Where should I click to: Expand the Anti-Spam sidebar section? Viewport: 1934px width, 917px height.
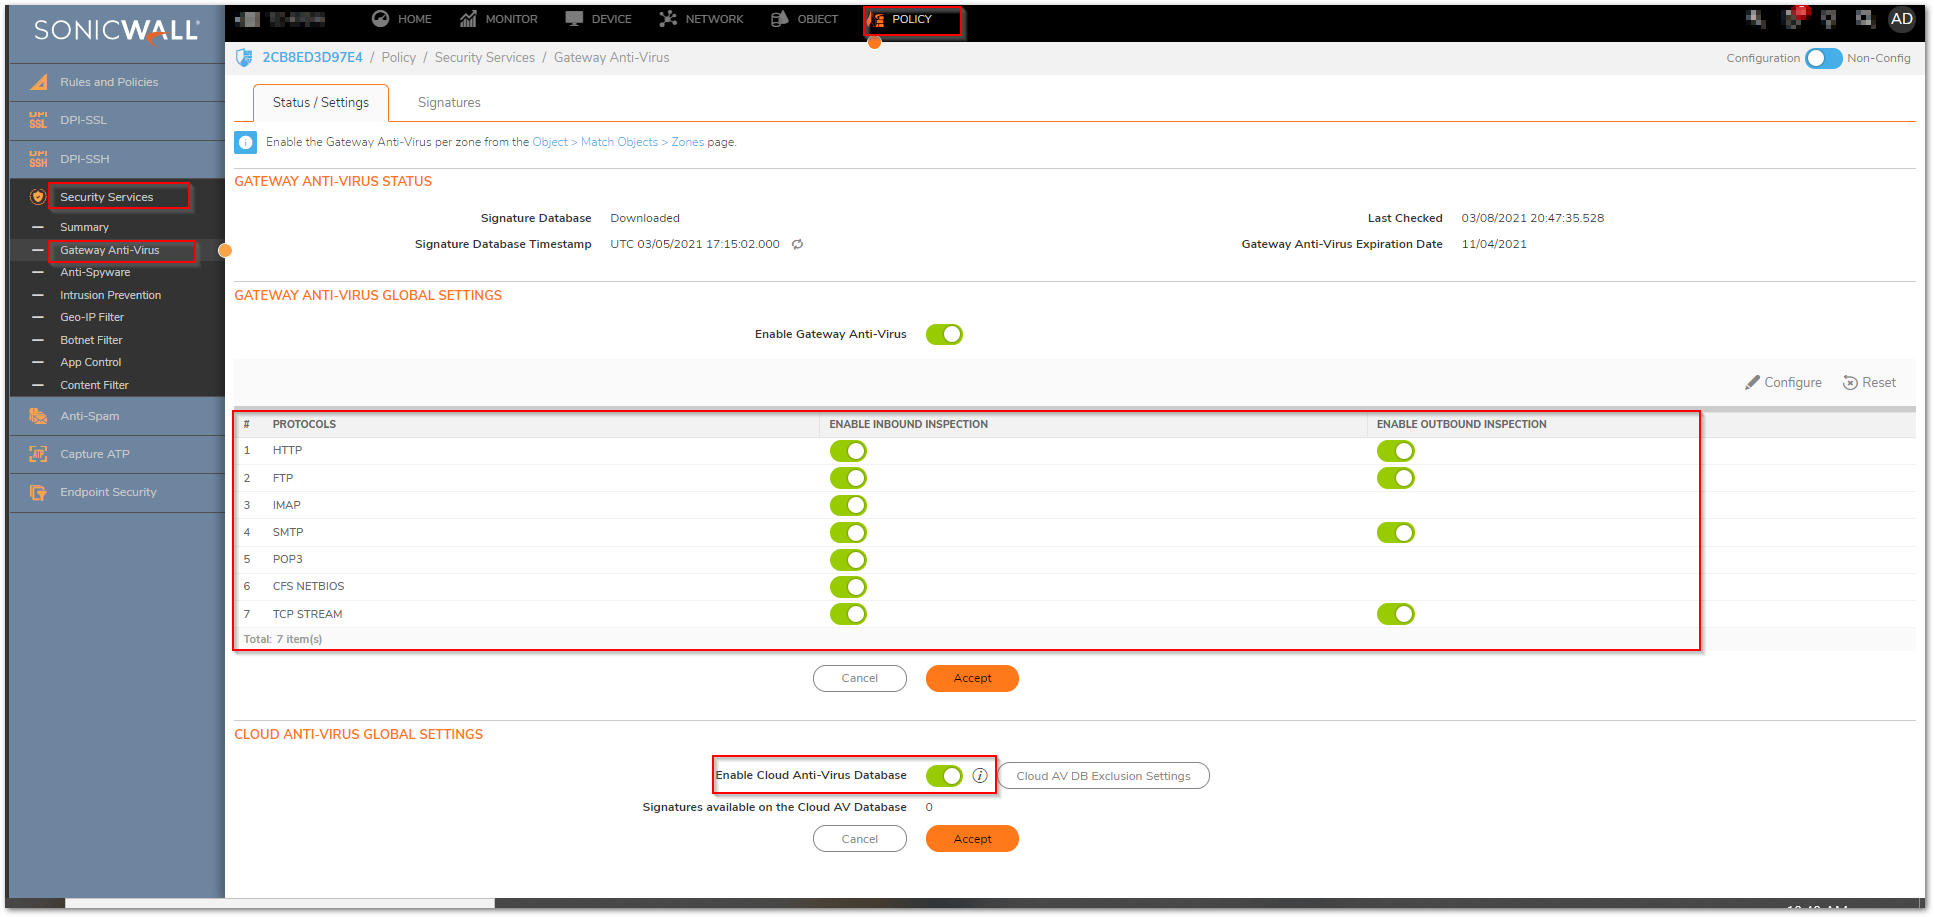pyautogui.click(x=117, y=416)
